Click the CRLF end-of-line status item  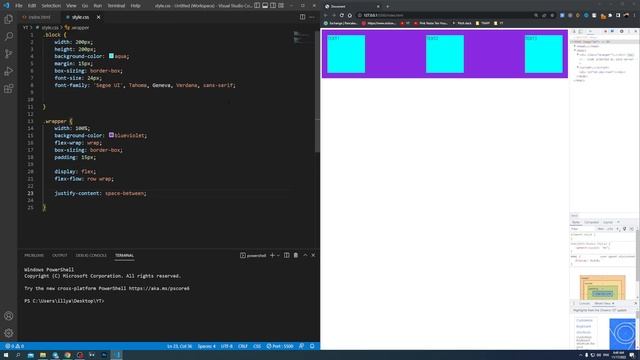[243, 346]
